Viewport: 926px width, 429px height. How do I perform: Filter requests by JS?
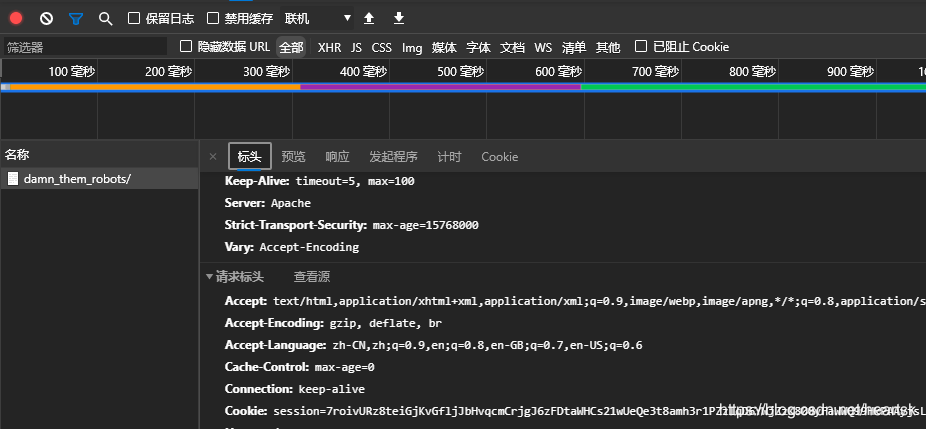click(357, 47)
